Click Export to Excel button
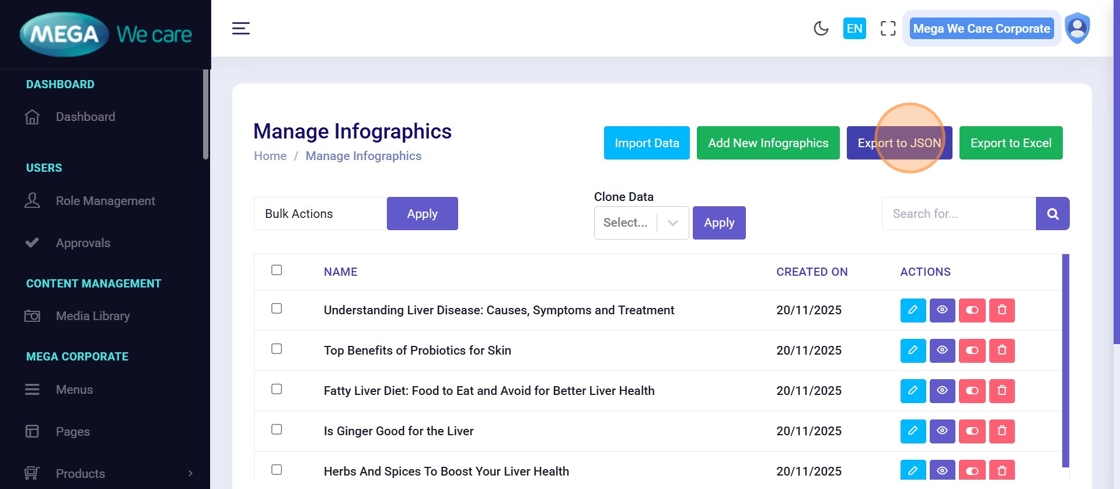The height and width of the screenshot is (489, 1120). (1011, 143)
